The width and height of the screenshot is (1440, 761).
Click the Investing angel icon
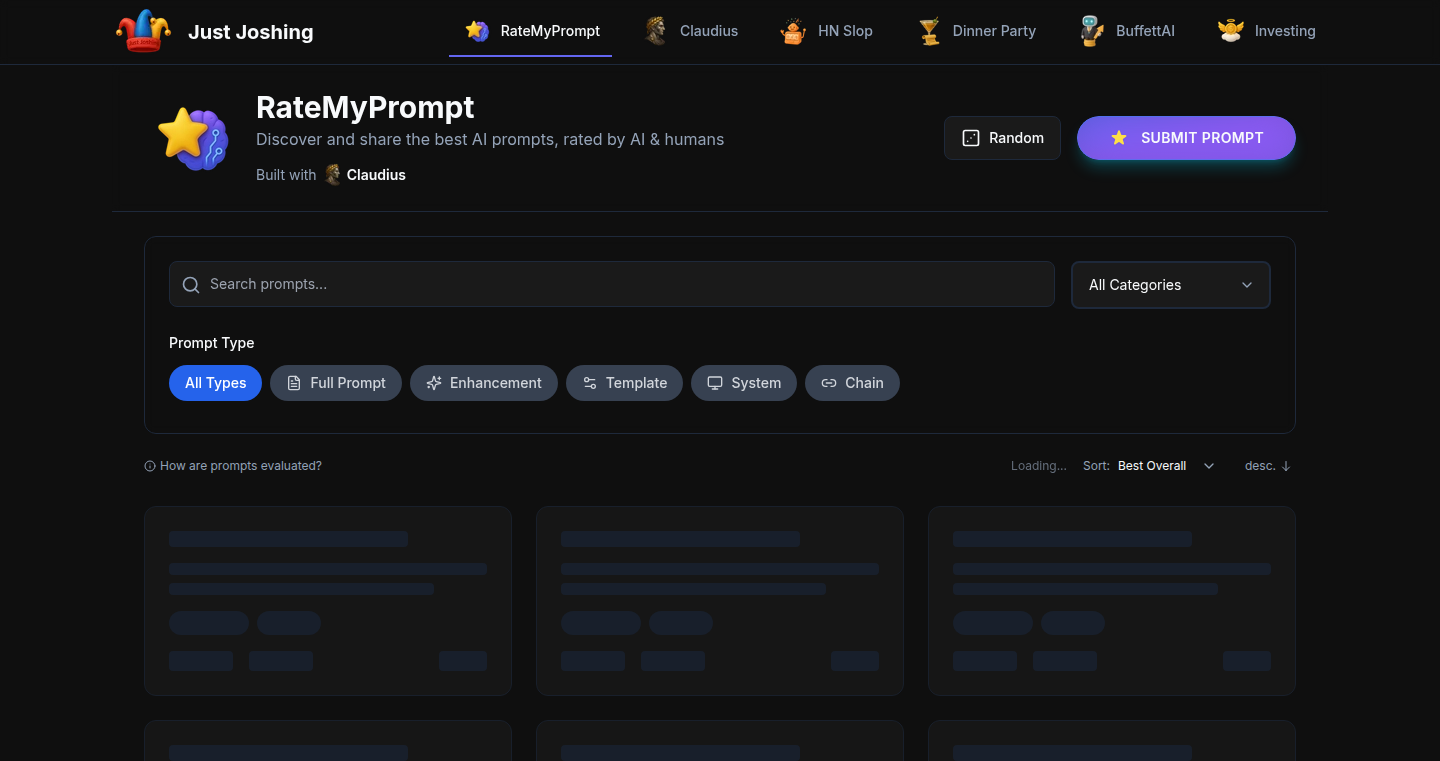pos(1230,31)
